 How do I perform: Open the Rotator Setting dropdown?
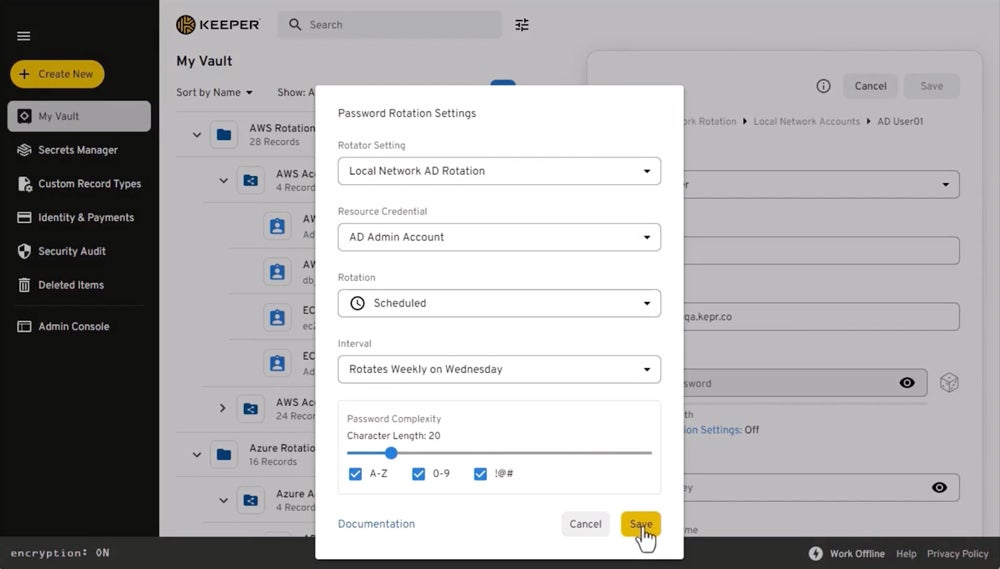(499, 171)
